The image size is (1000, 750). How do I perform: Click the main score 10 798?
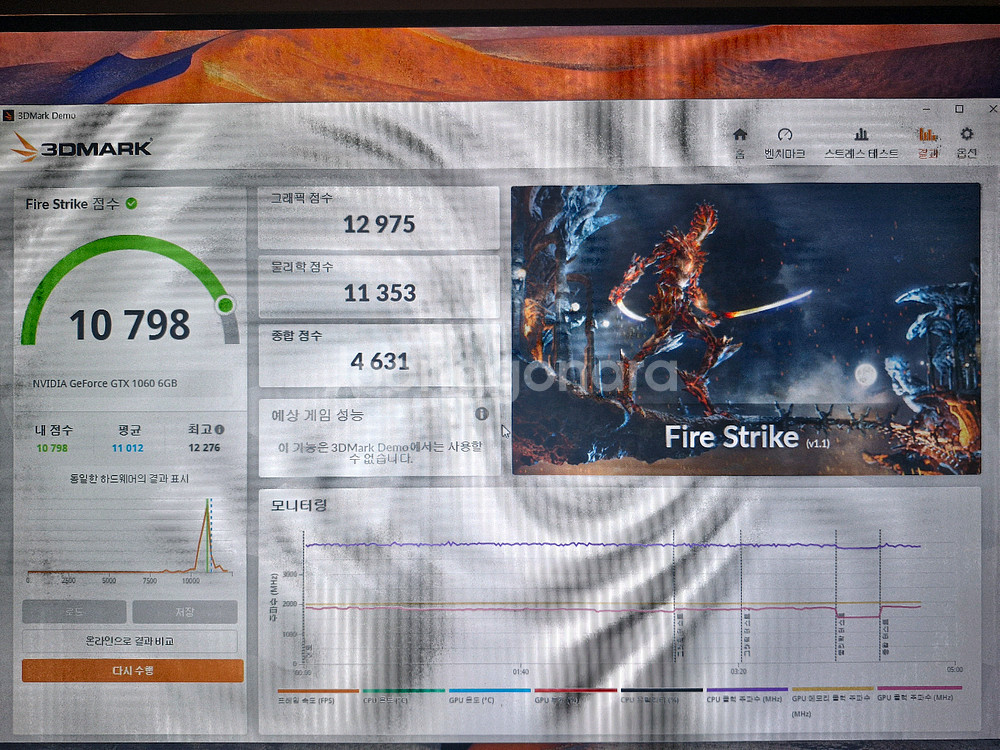point(129,325)
